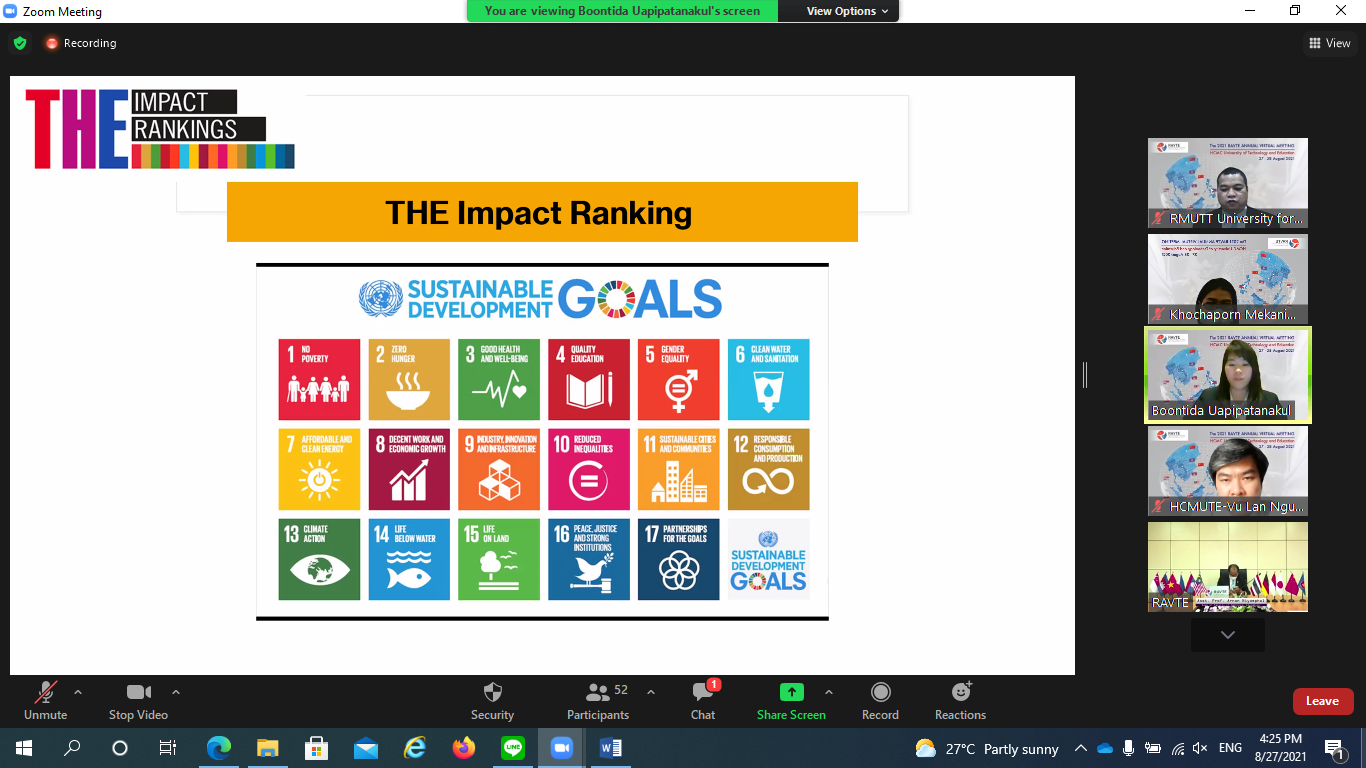Unmute the microphone
The width and height of the screenshot is (1366, 768).
(x=45, y=700)
